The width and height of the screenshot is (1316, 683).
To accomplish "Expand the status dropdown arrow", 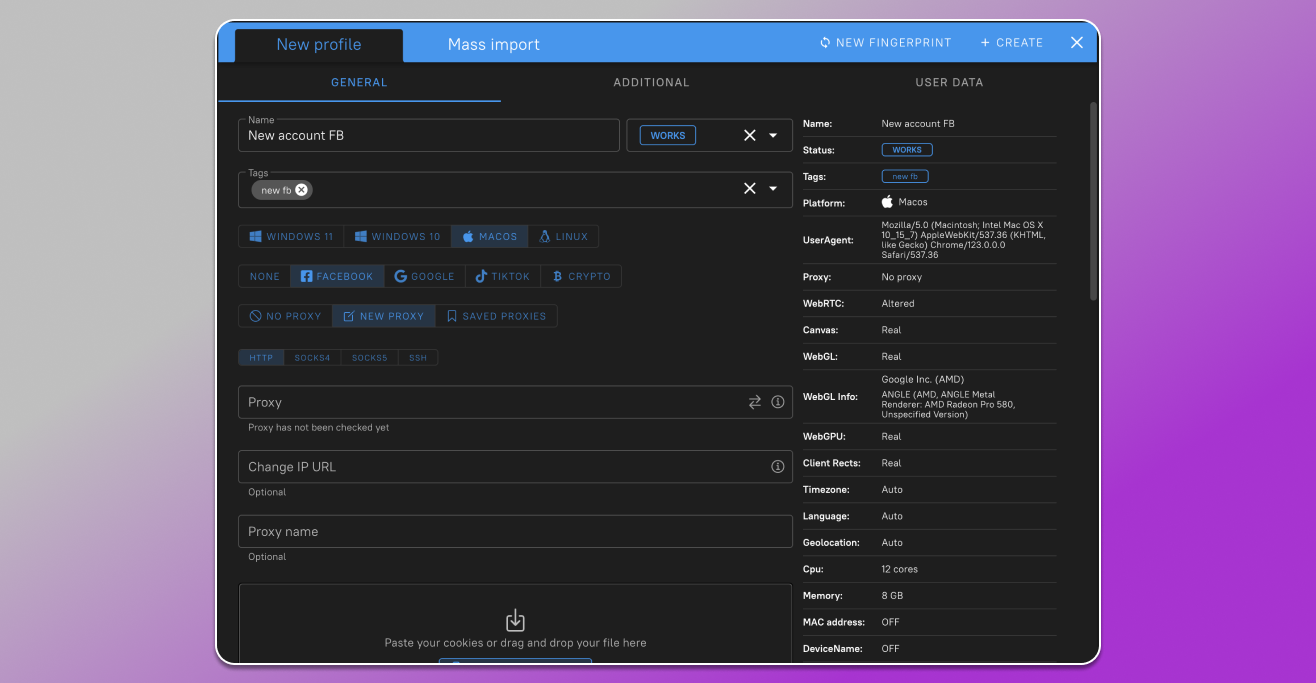I will pyautogui.click(x=773, y=135).
